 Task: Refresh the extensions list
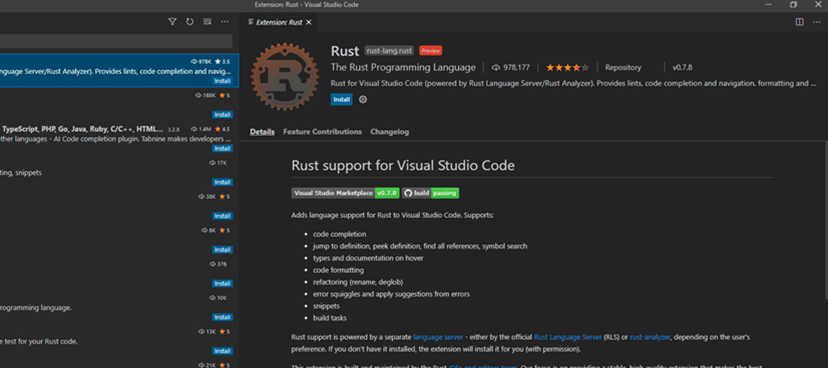coord(190,22)
